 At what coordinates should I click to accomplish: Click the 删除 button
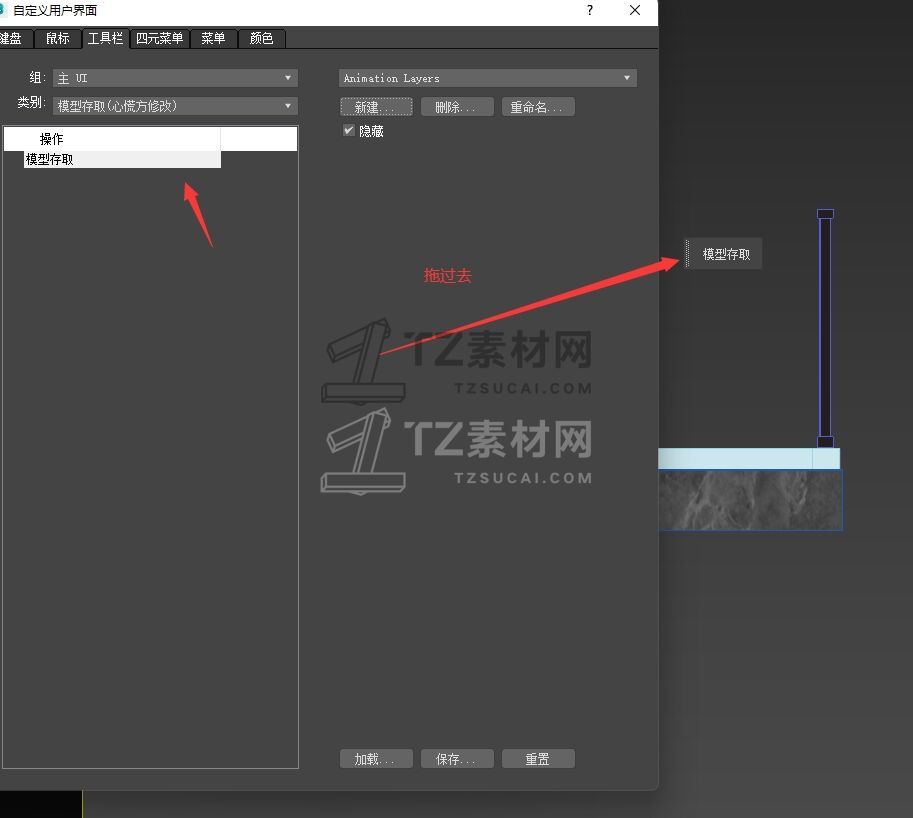coord(457,107)
